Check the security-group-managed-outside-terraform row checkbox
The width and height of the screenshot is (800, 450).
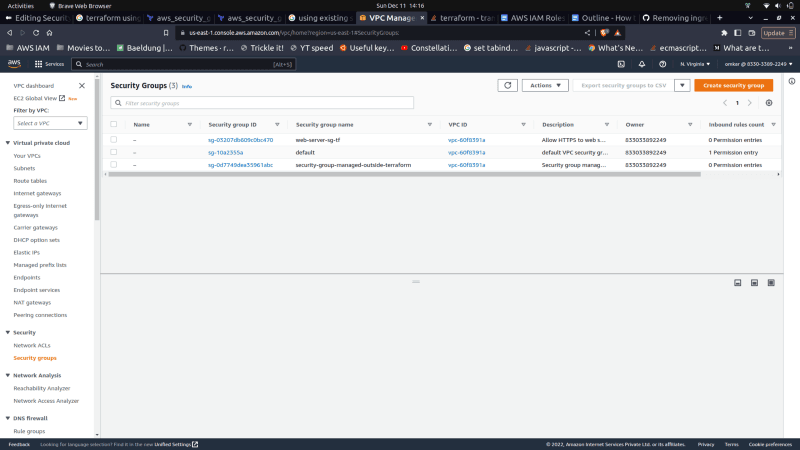click(114, 164)
